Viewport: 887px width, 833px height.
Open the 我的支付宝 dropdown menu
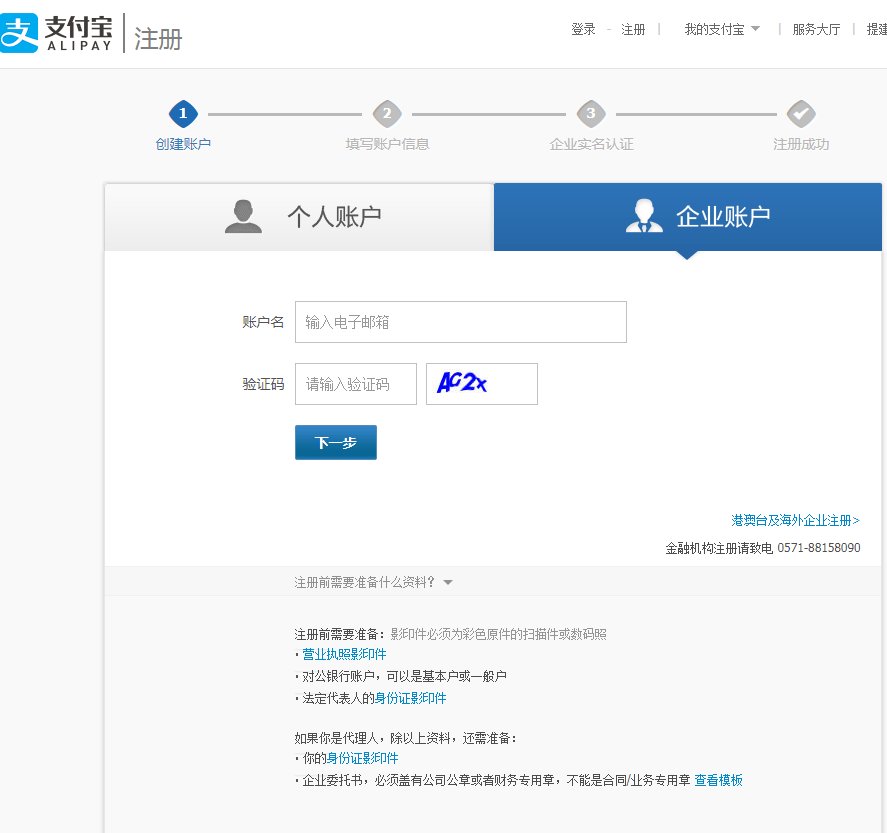click(x=716, y=29)
